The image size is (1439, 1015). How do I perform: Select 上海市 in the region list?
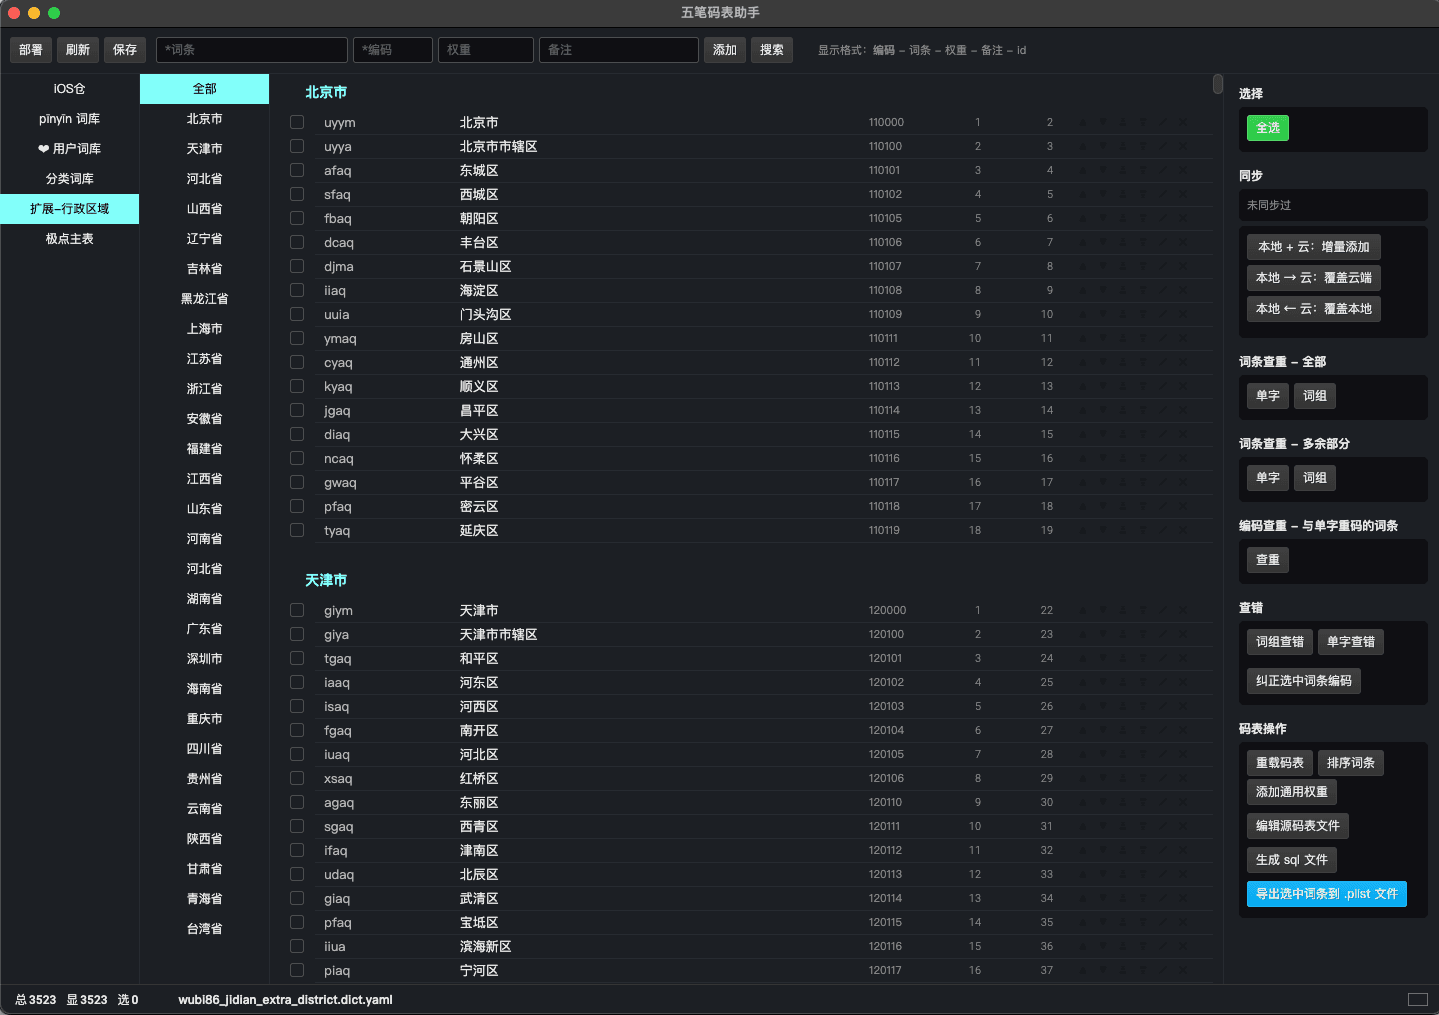click(x=204, y=329)
